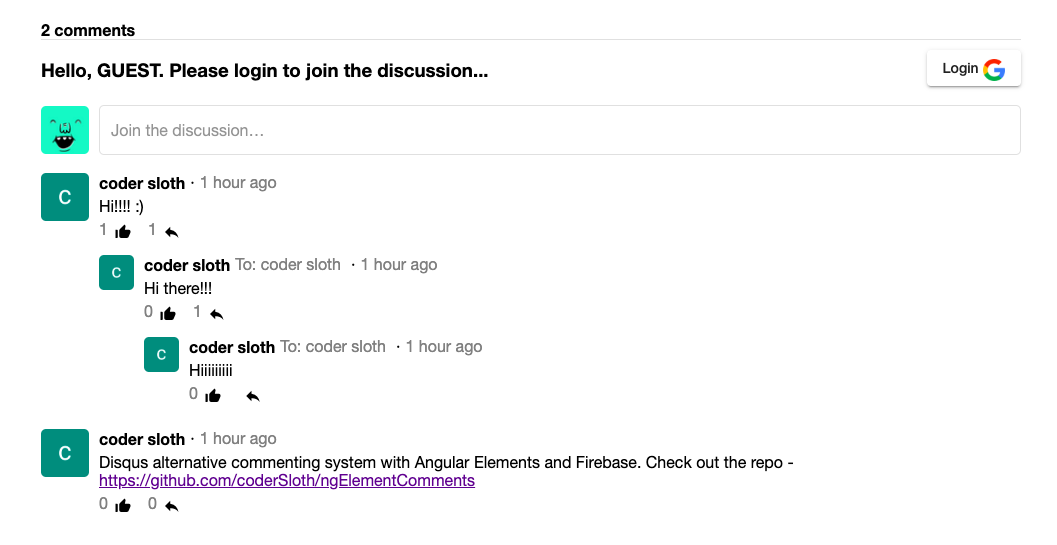1057x545 pixels.
Task: Focus the 'Join the discussion' input field
Action: pos(559,130)
